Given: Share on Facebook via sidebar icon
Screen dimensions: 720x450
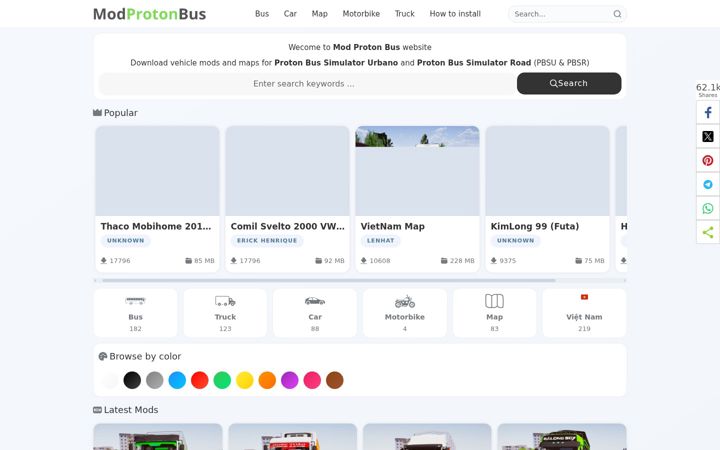Looking at the screenshot, I should point(708,112).
